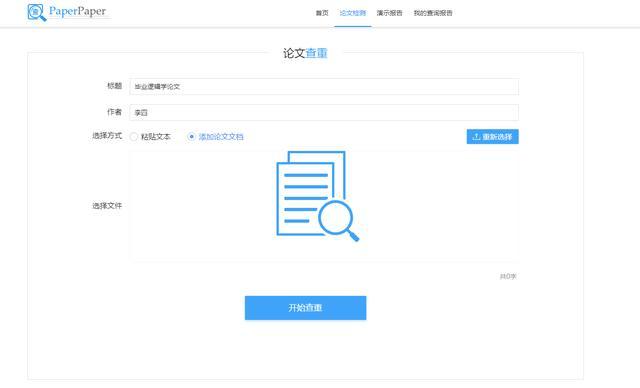Click the 作者 author input field
640x388 pixels.
(324, 113)
